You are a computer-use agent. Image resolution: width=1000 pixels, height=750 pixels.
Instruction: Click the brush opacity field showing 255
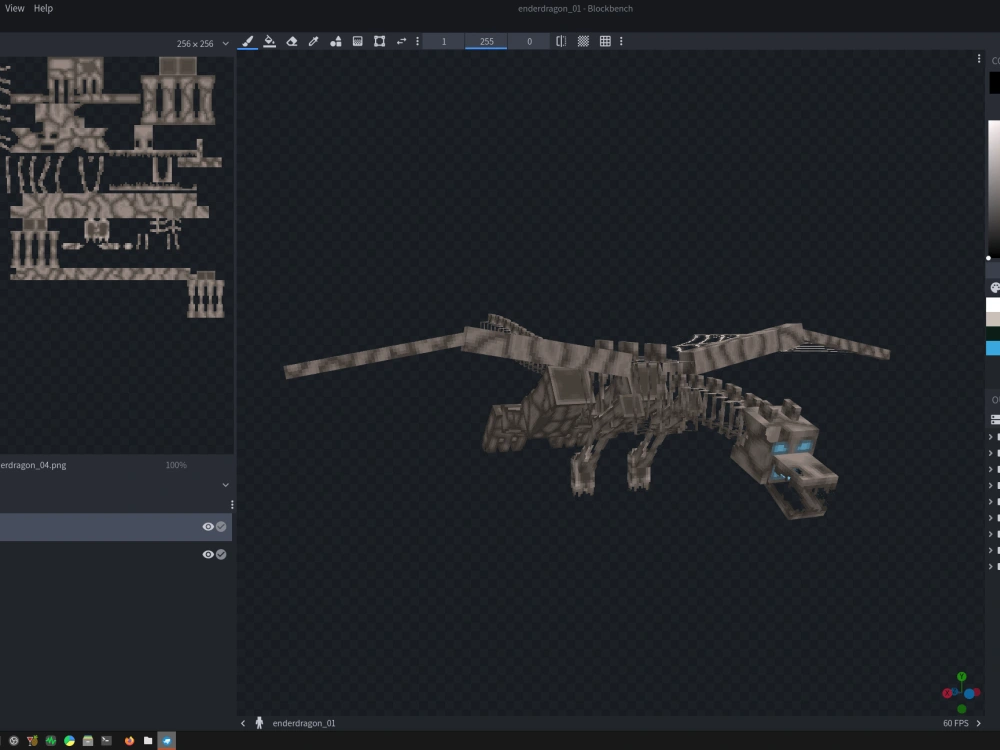tap(486, 41)
